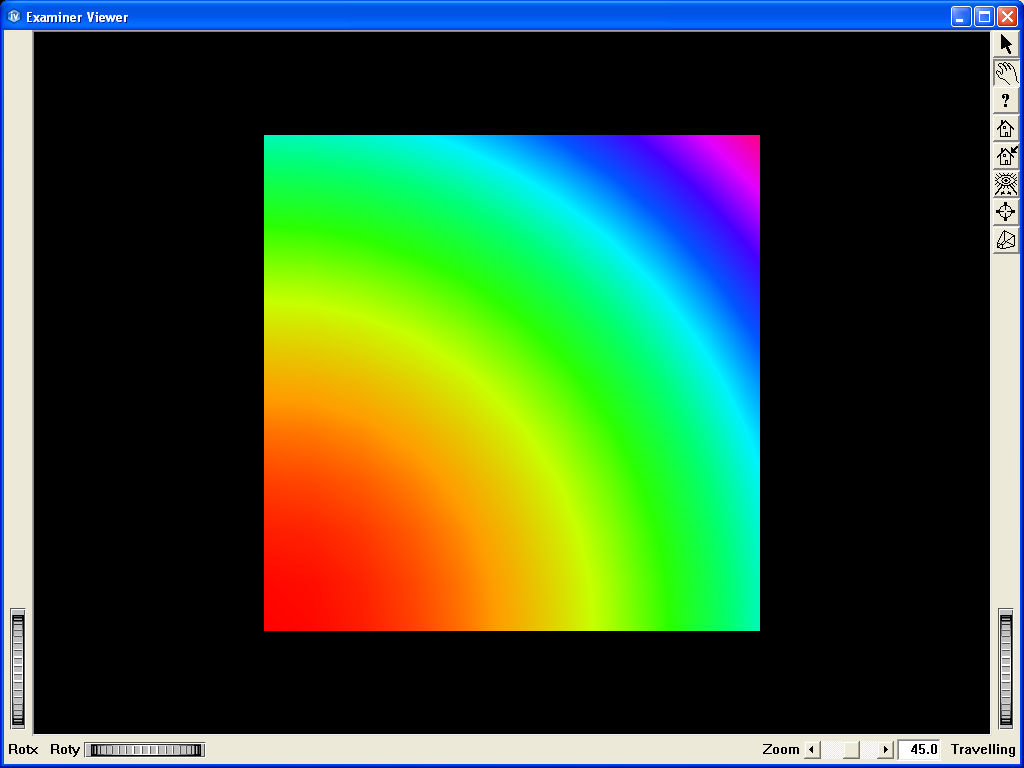The image size is (1024, 768).
Task: Toggle between perspective and orthographic camera
Action: 1005,239
